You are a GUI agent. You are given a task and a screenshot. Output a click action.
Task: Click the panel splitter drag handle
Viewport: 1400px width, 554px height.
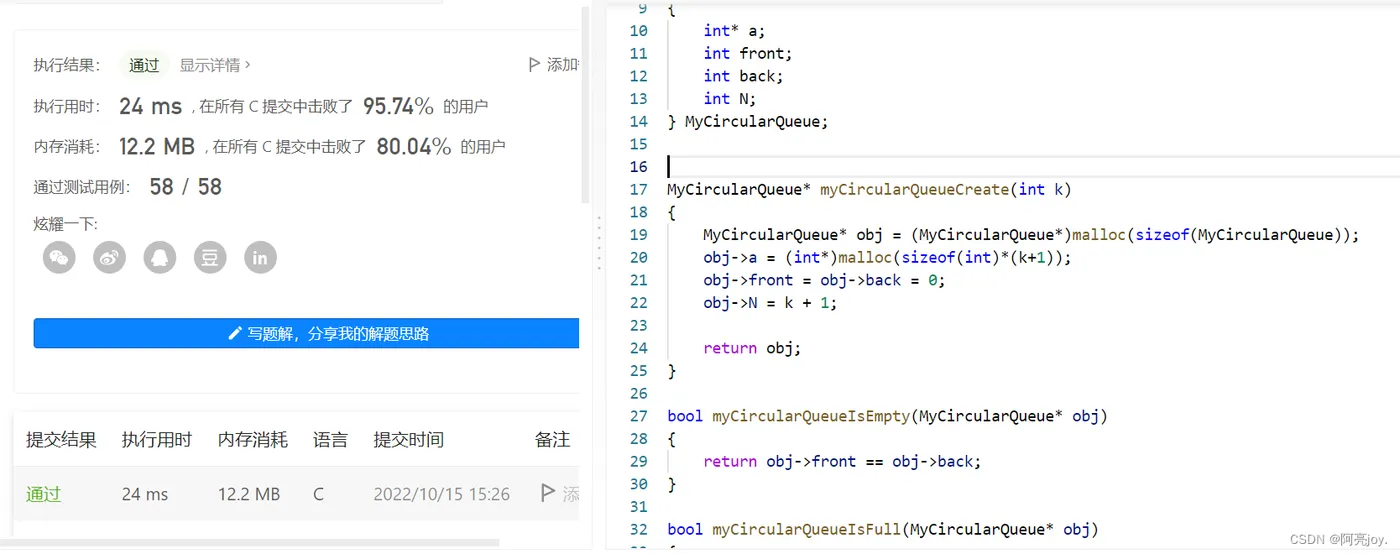[x=598, y=243]
